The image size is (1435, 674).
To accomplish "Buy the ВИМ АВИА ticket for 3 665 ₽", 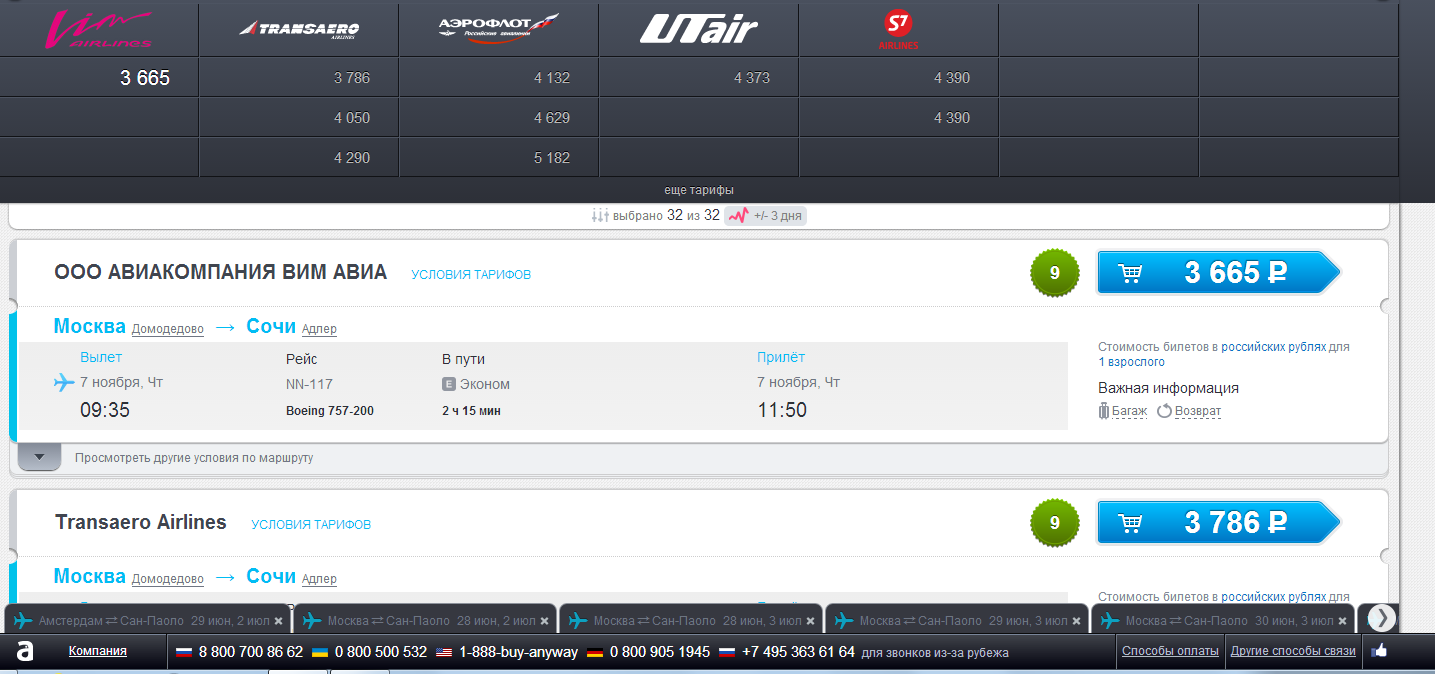I will 1218,272.
